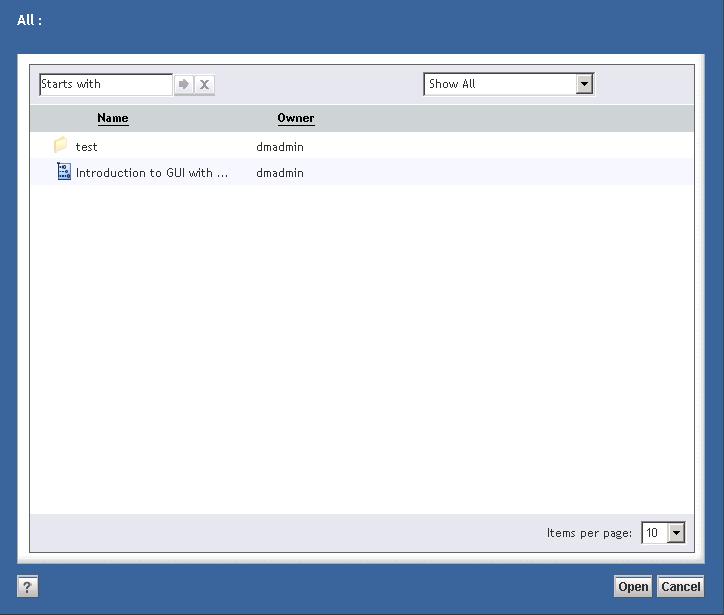
Task: Sort list by Owner column
Action: (x=296, y=118)
